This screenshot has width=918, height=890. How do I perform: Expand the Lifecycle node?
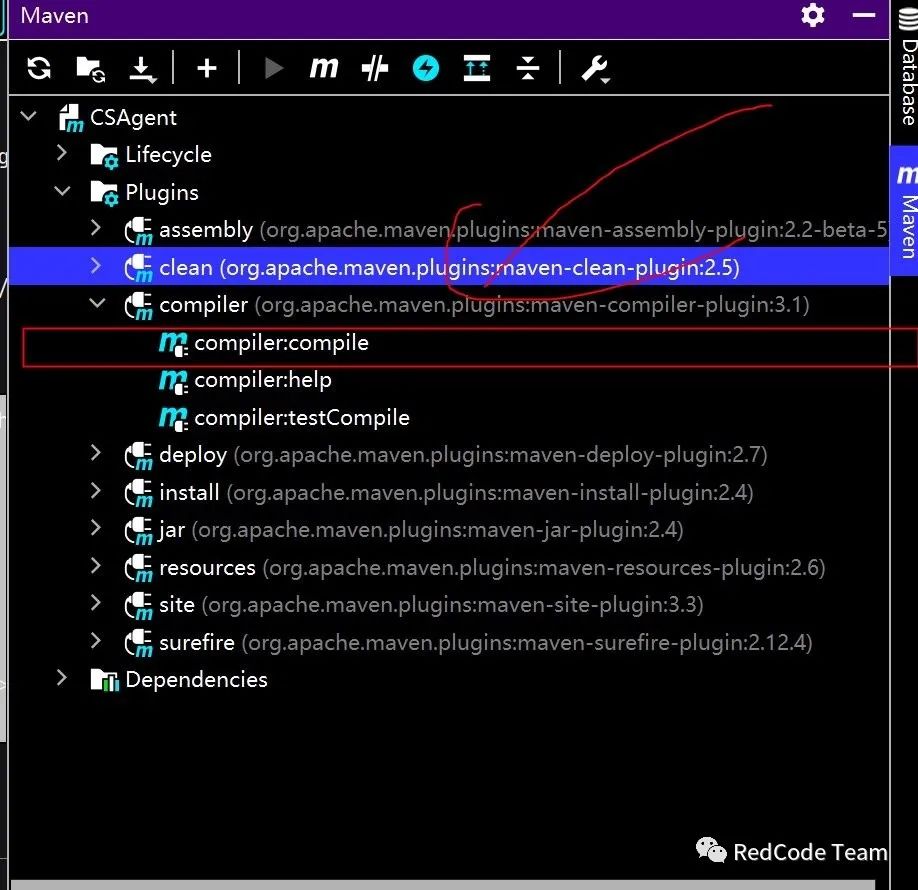[62, 153]
